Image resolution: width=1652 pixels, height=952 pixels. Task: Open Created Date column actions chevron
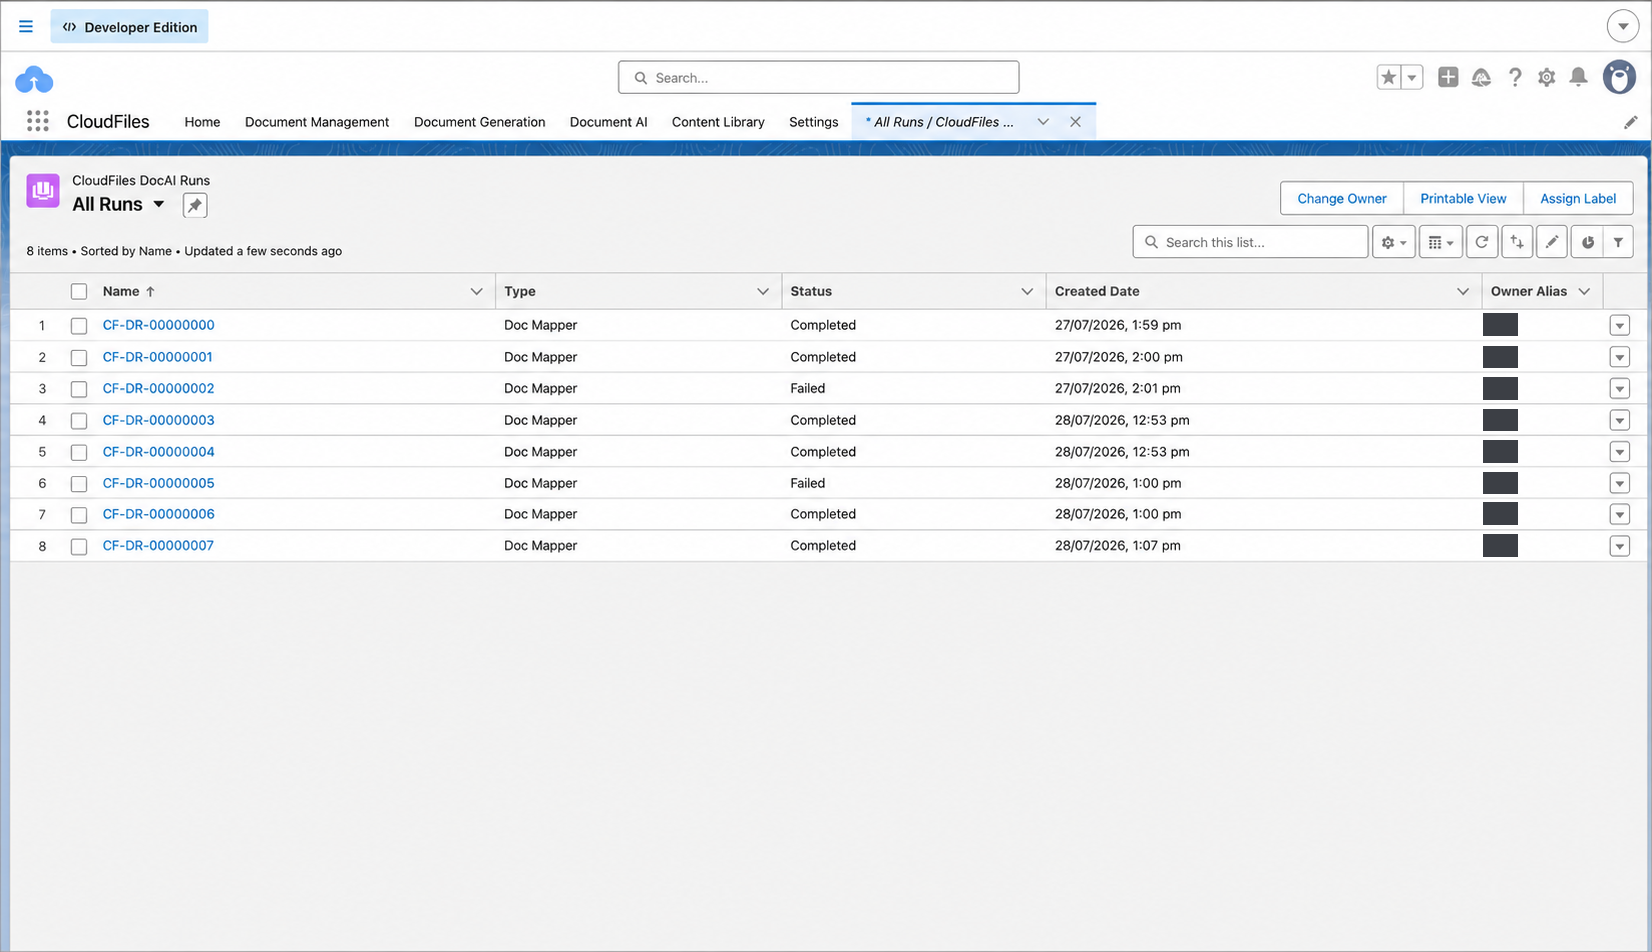pyautogui.click(x=1463, y=291)
